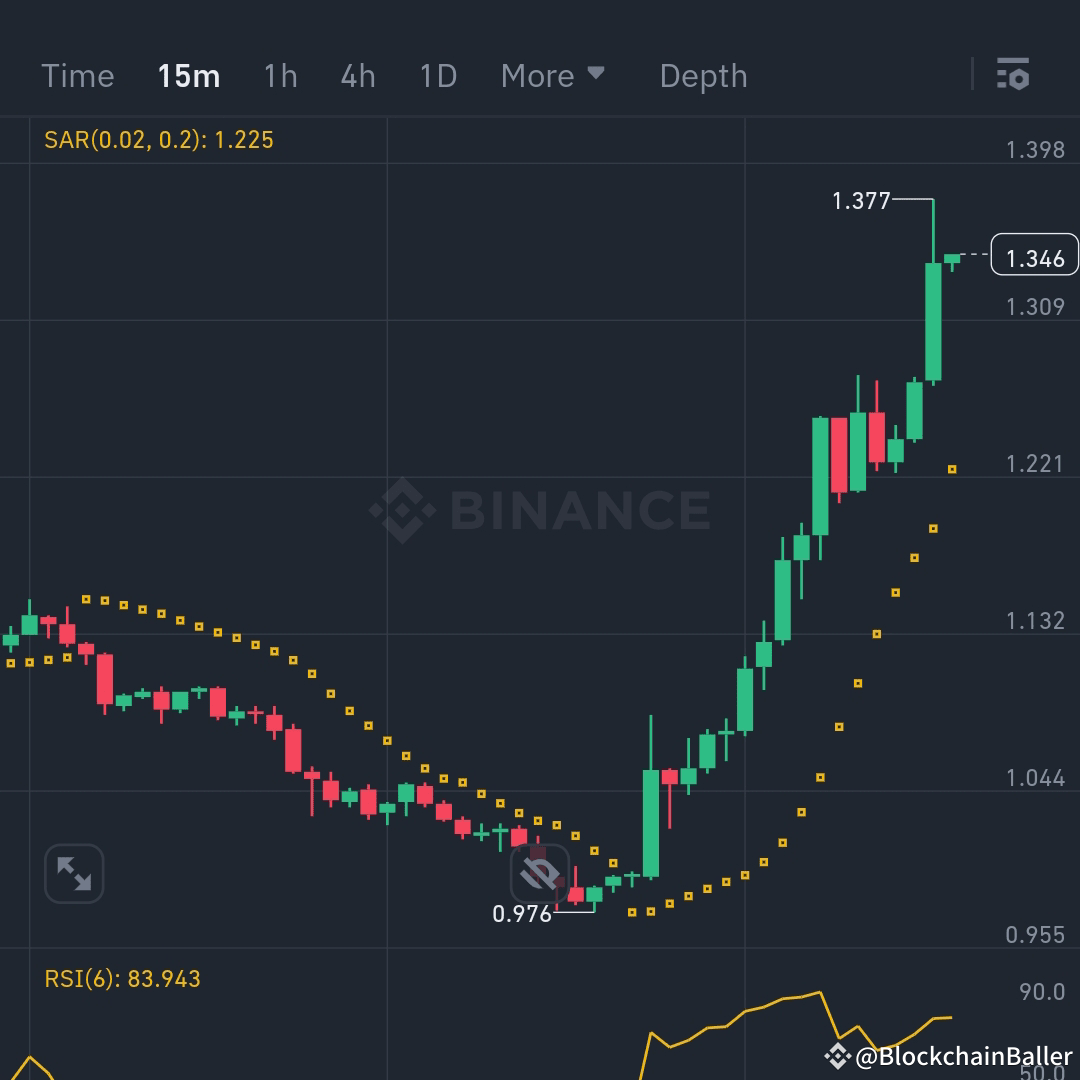Switch to the 1h timeframe
Viewport: 1080px width, 1080px height.
[x=280, y=75]
